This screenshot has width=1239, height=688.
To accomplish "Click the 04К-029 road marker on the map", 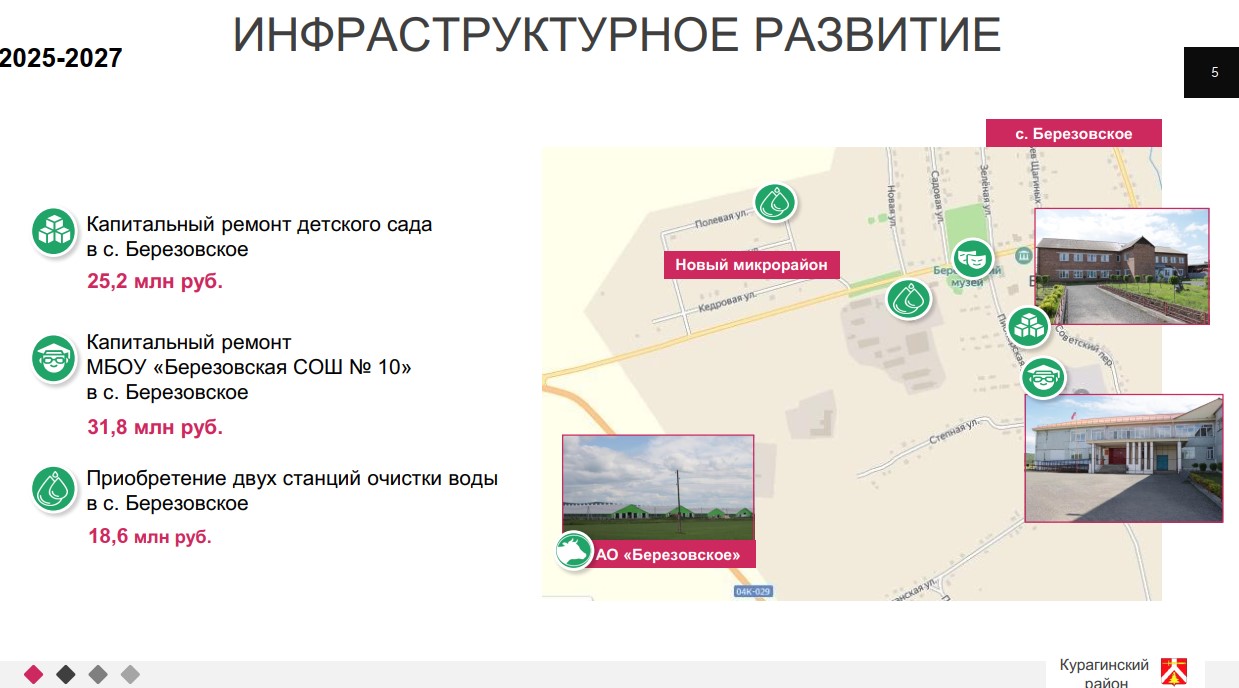I will [753, 591].
